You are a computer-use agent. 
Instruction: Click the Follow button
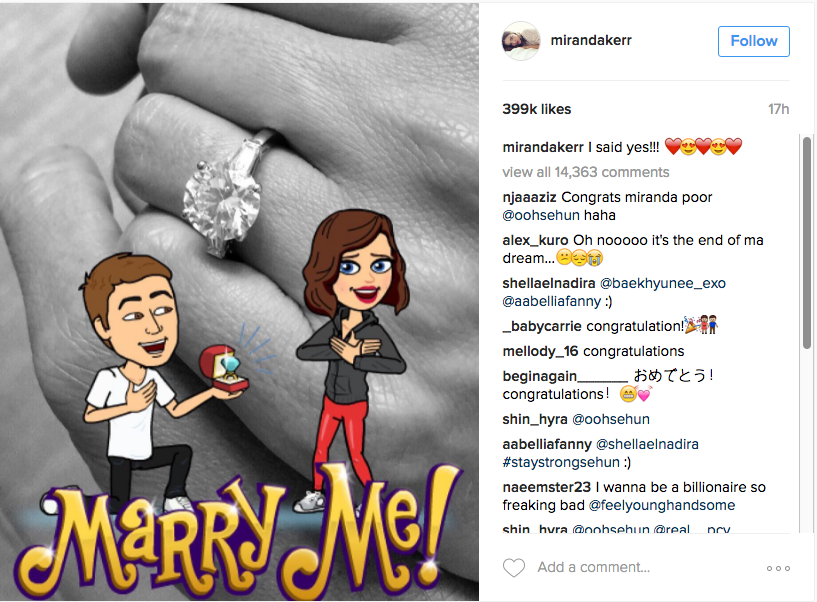[753, 41]
